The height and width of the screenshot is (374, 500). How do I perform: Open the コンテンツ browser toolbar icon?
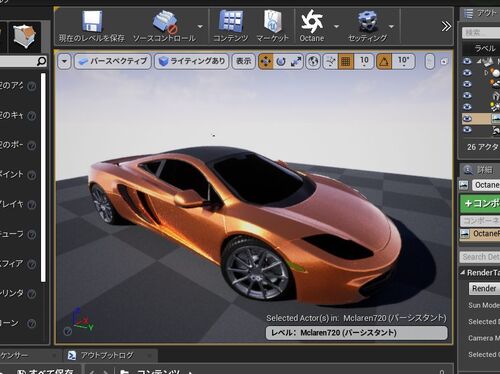[x=231, y=21]
